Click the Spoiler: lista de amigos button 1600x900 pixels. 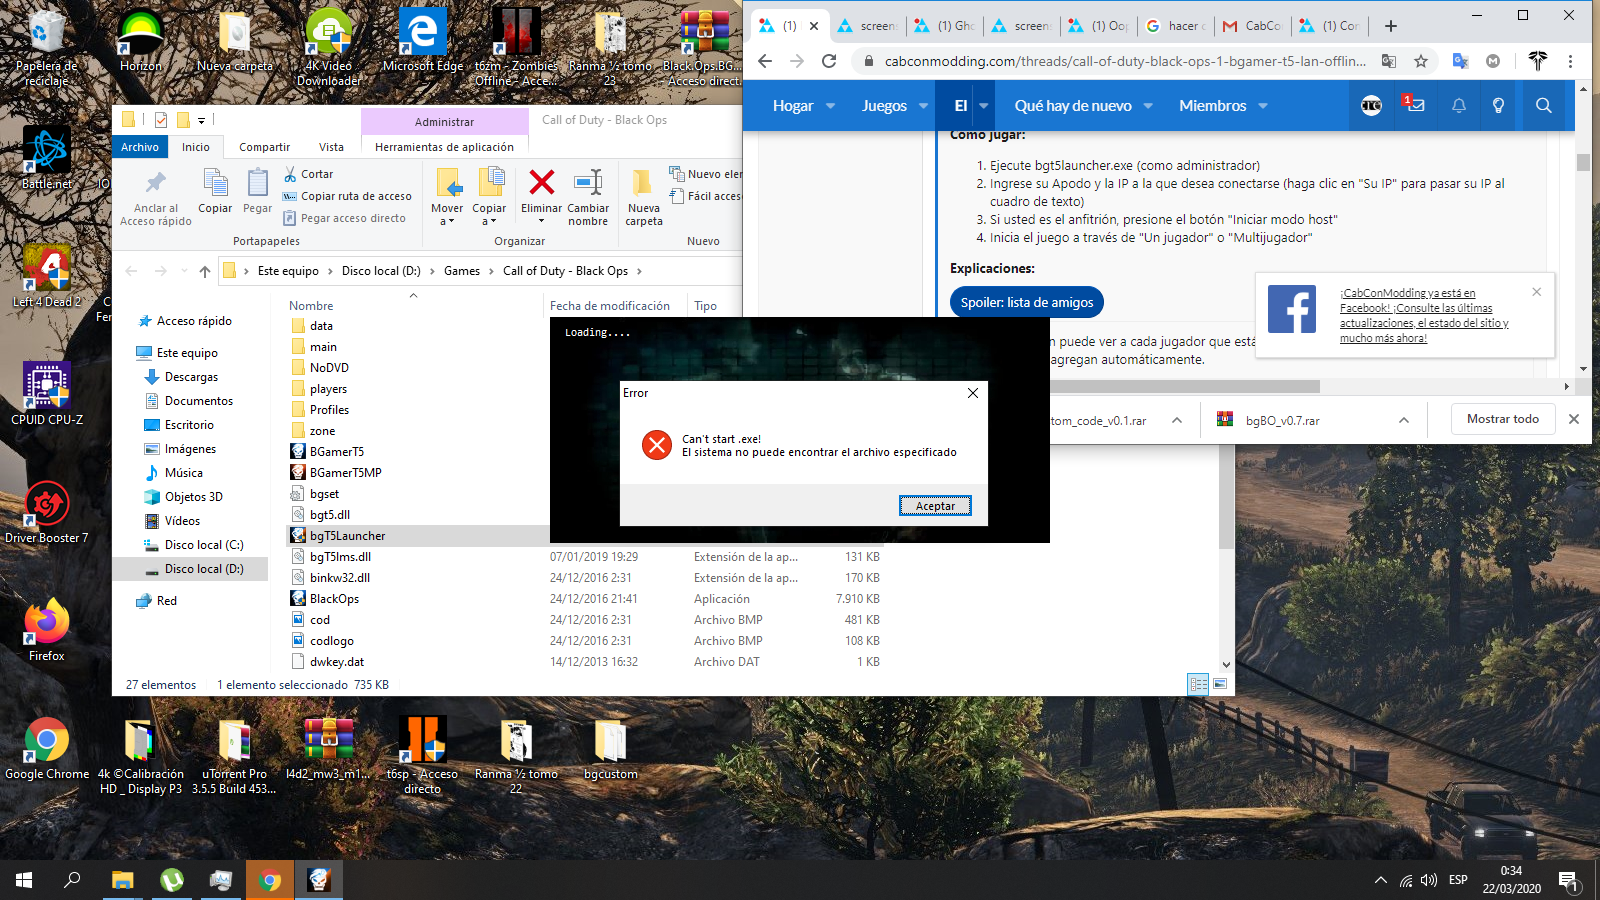[x=1026, y=302]
